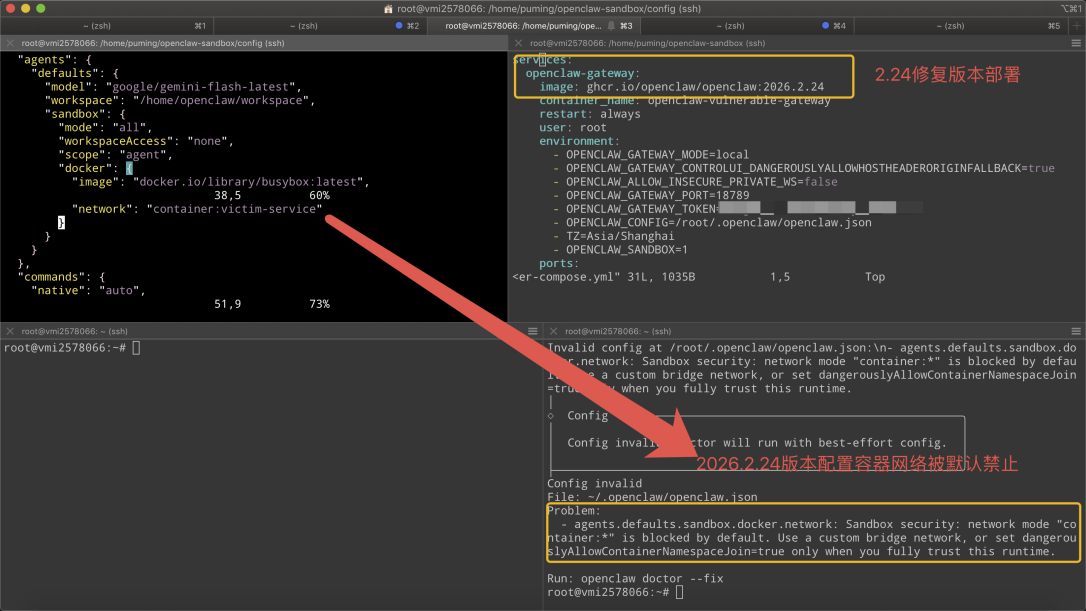Viewport: 1086px width, 611px height.
Task: Click "workspaceAccess": "none" line
Action: coord(146,141)
